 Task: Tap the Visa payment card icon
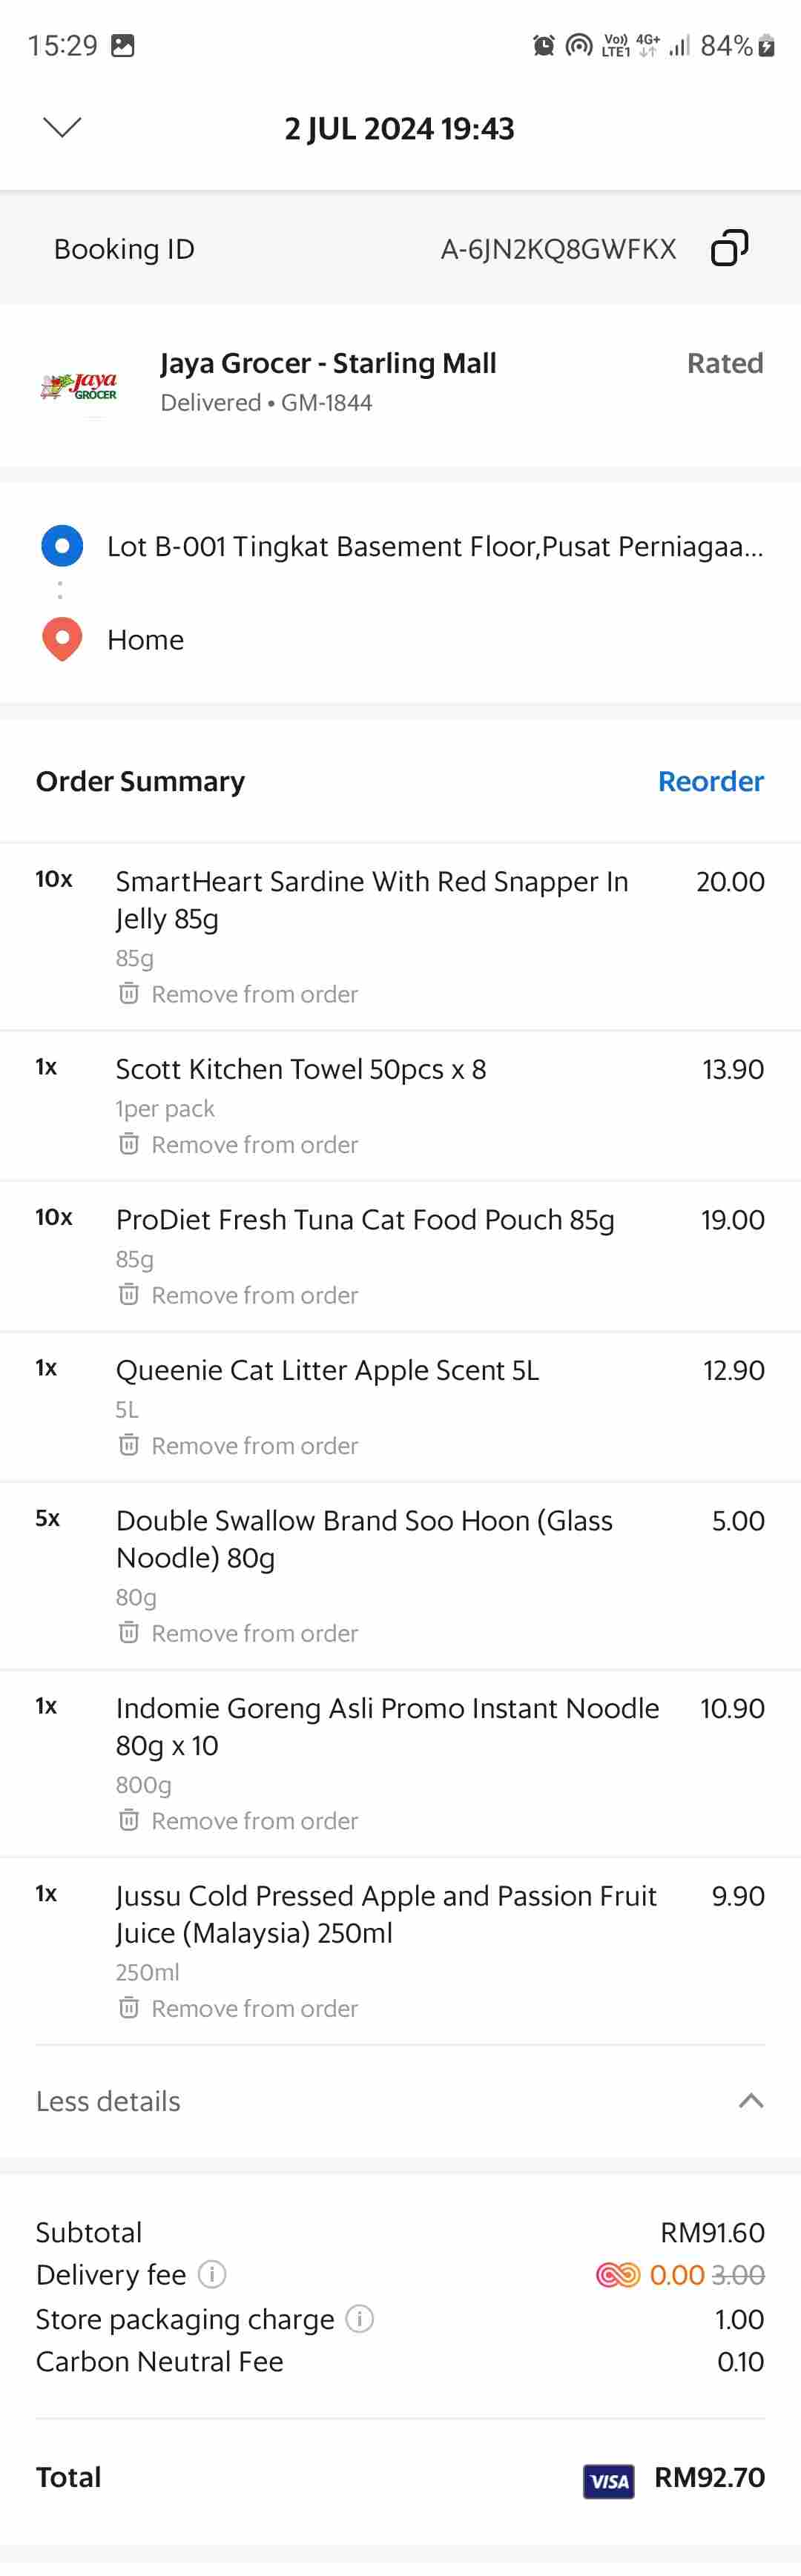tap(608, 2480)
